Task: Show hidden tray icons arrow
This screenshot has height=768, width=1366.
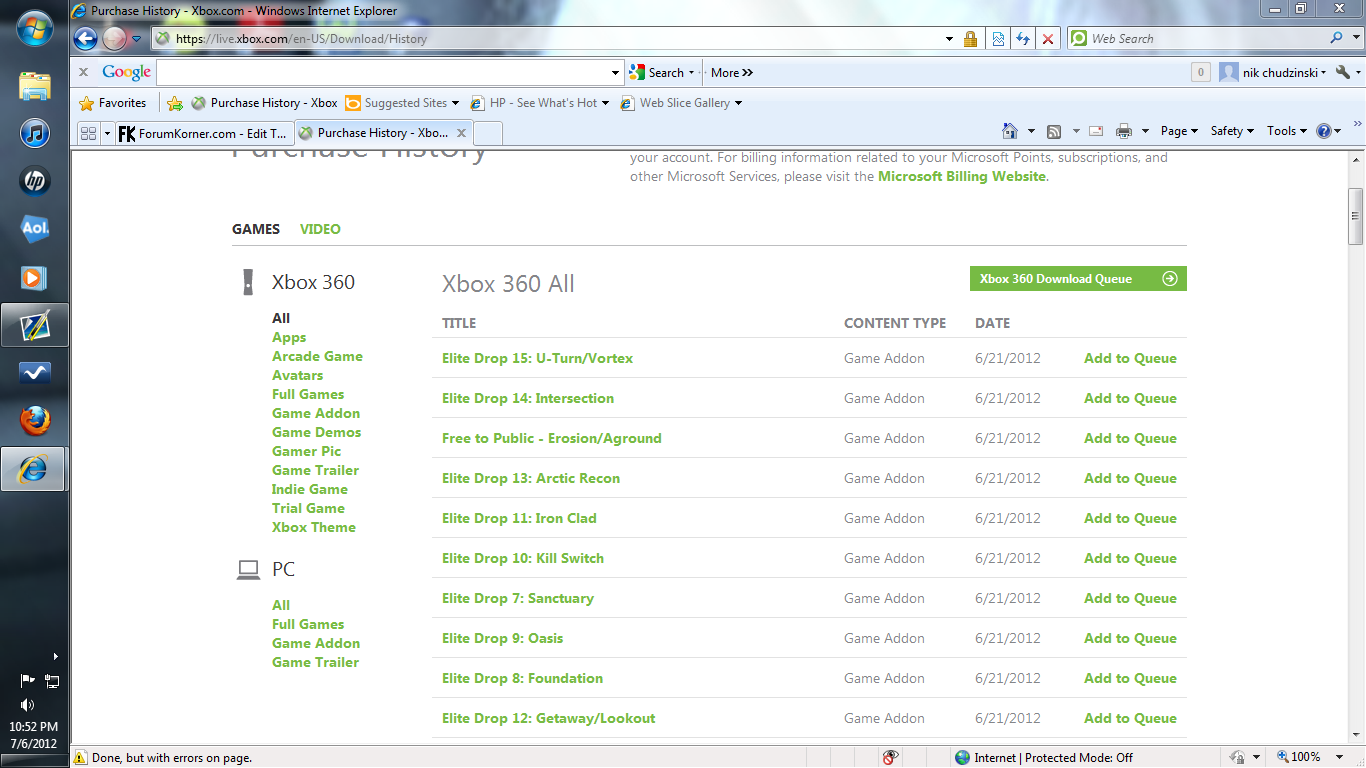Action: coord(55,657)
